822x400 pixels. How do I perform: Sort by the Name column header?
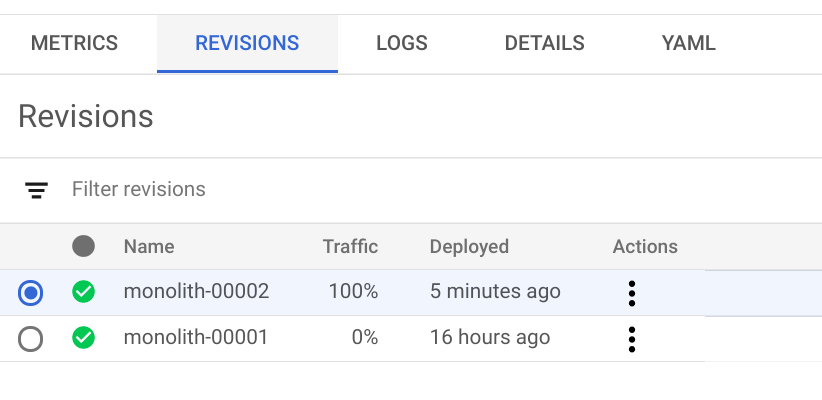pos(149,246)
